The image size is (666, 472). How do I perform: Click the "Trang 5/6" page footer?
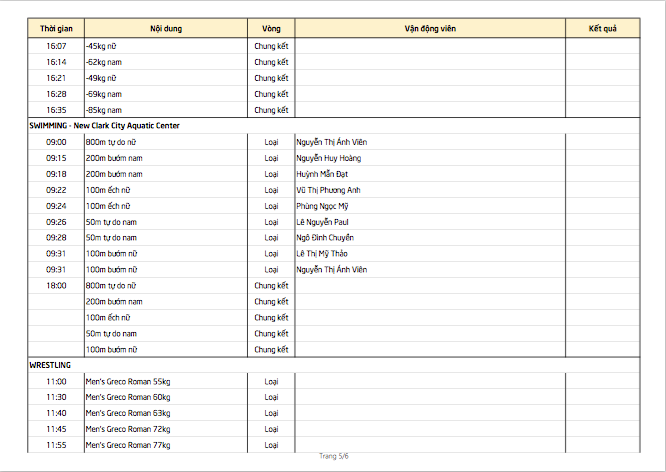coord(333,457)
